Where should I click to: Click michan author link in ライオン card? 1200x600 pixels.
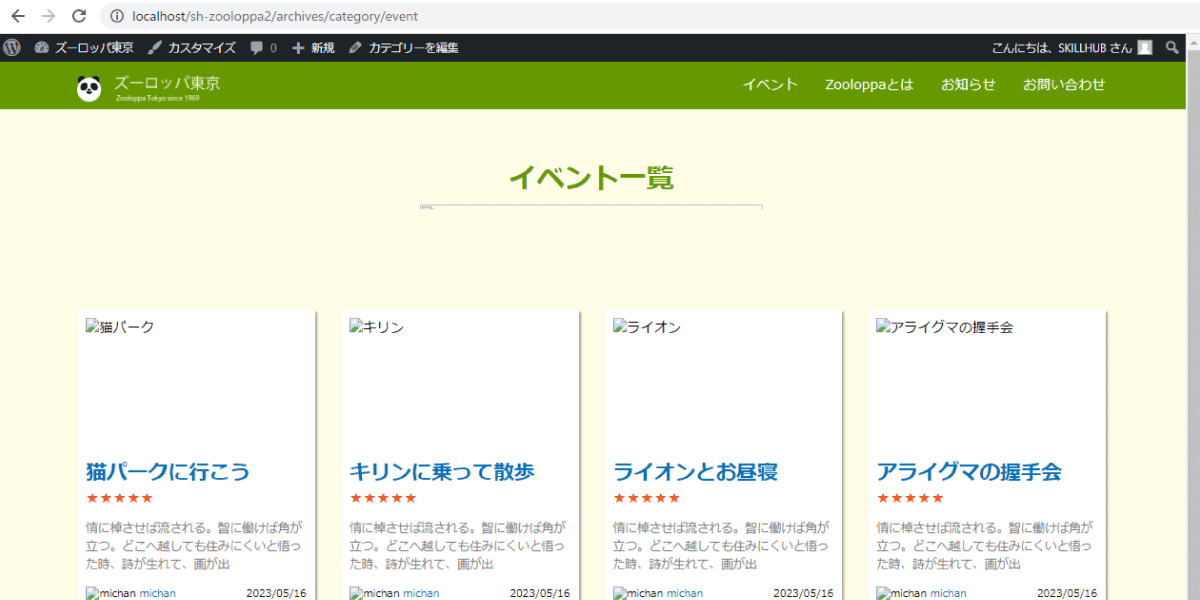tap(685, 593)
